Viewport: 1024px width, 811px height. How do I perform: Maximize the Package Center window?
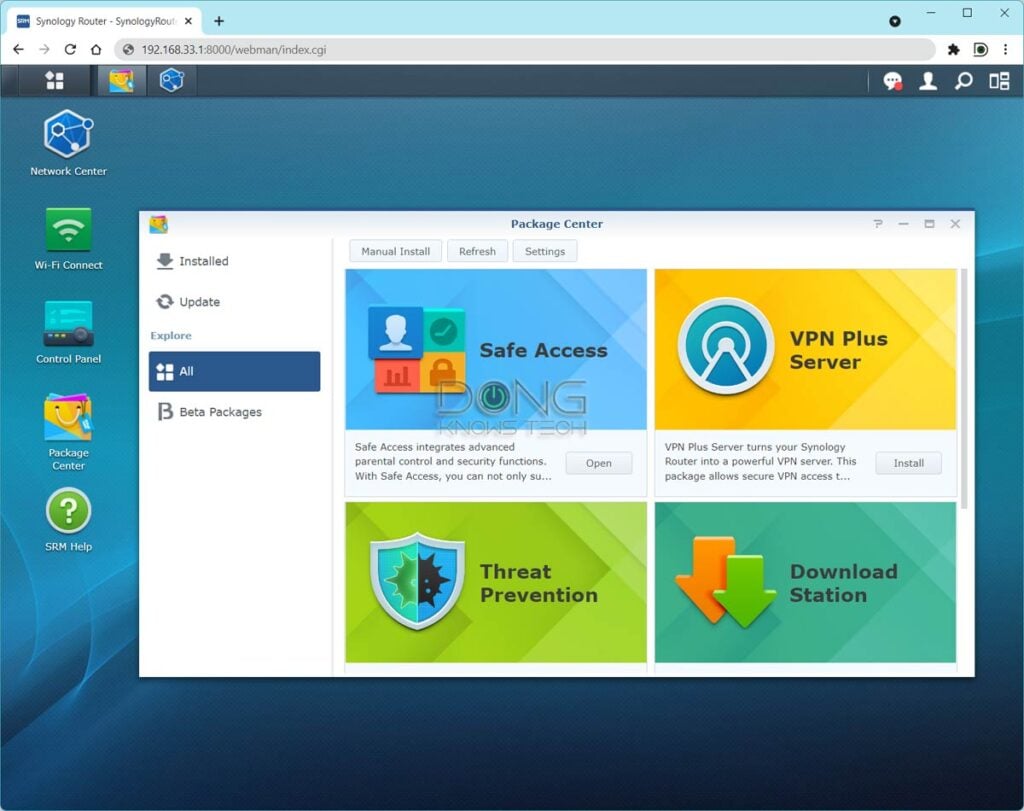pos(929,224)
